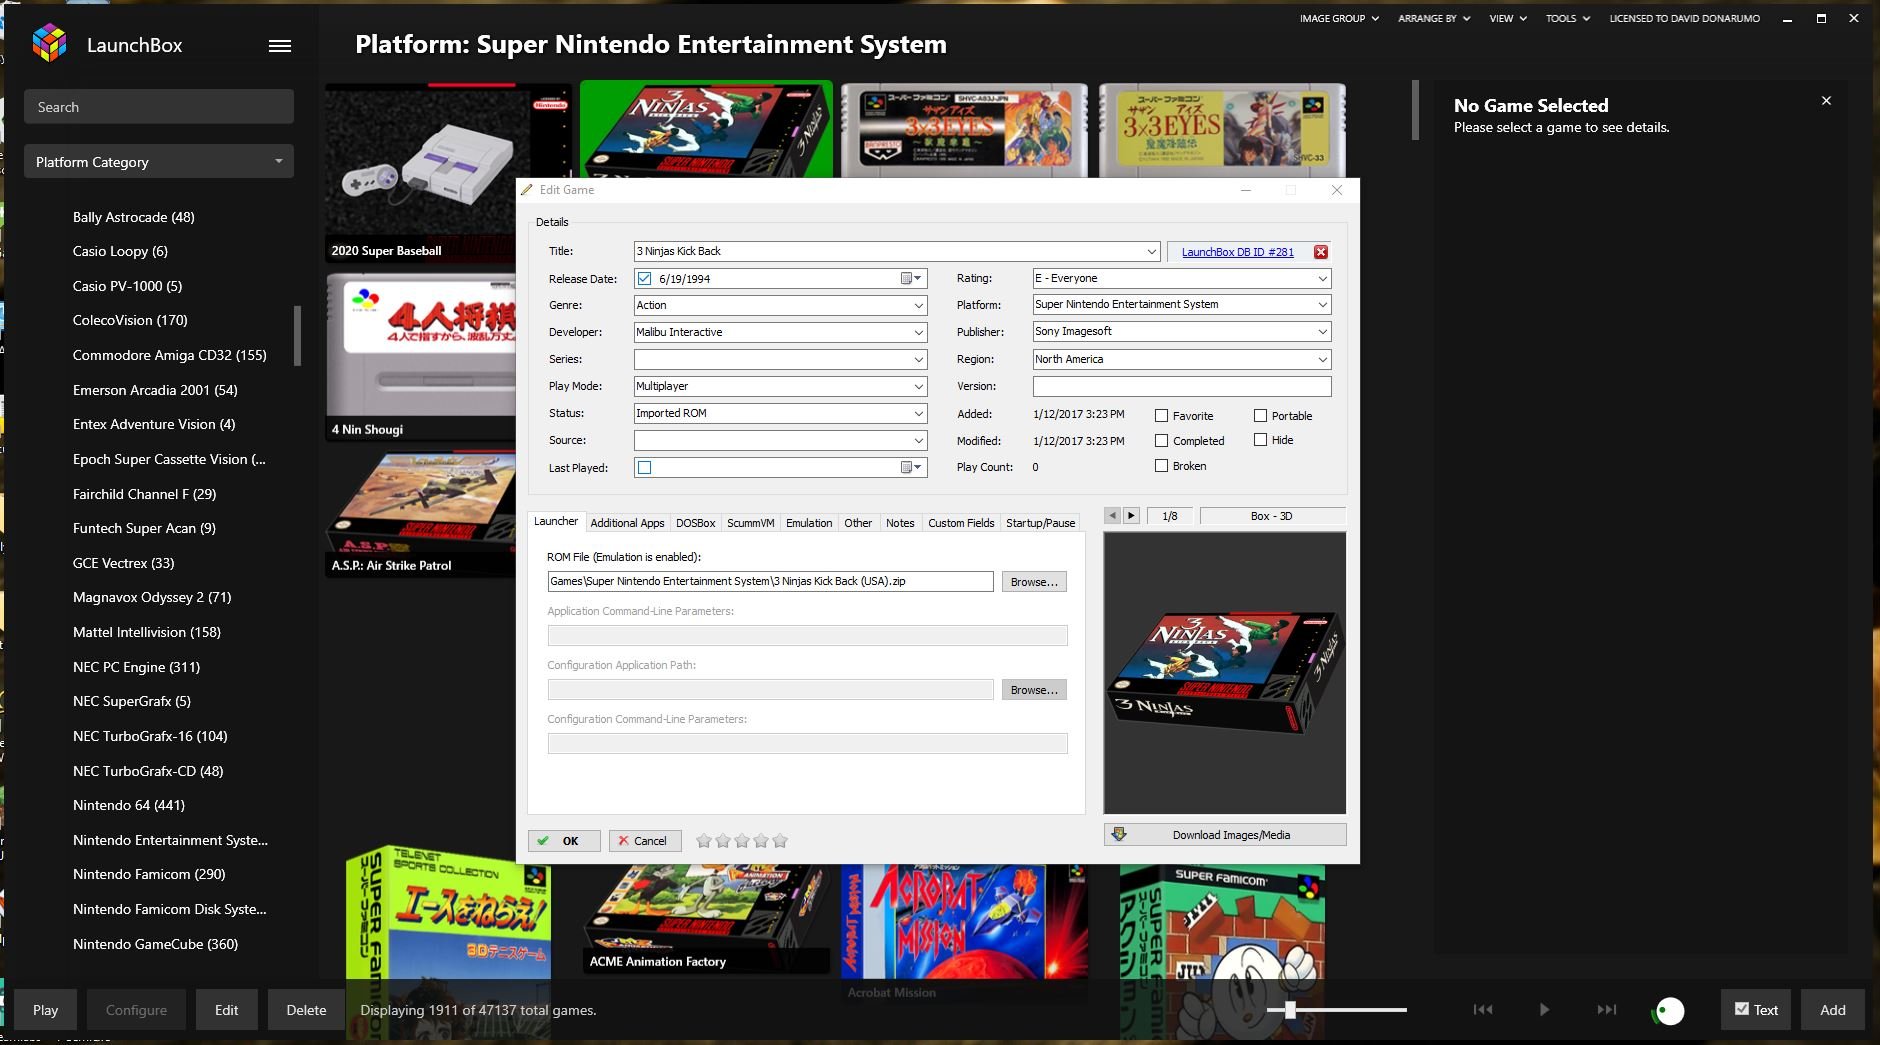This screenshot has height=1045, width=1880.
Task: Click the Add button in bottom bar
Action: click(1832, 1010)
